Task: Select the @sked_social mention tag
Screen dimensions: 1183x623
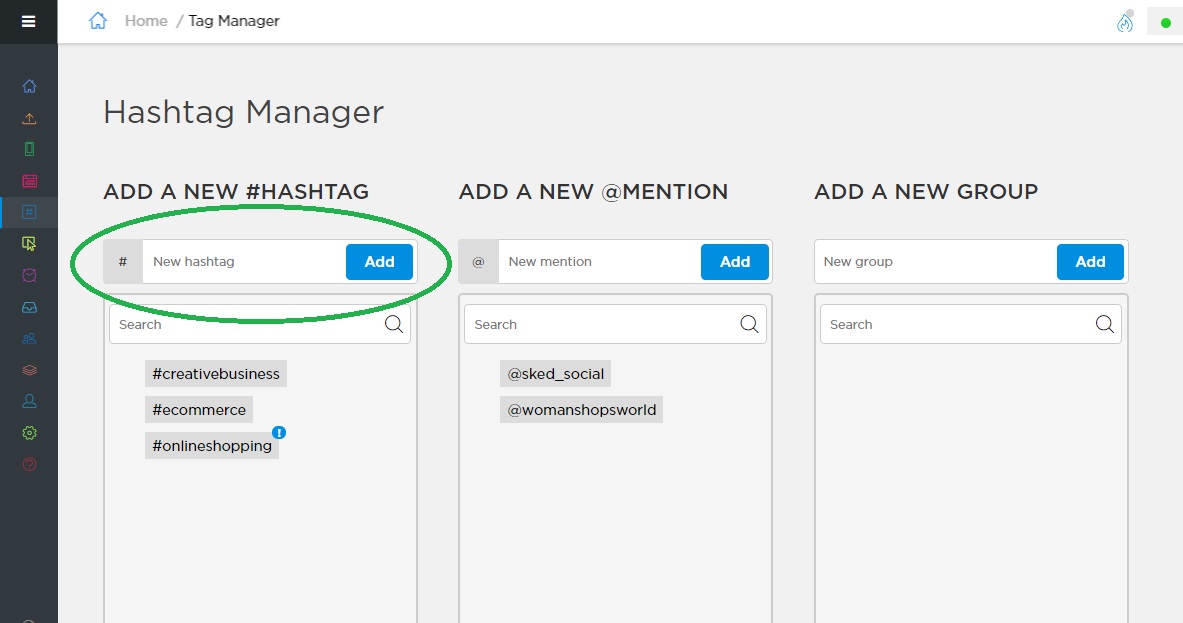Action: [556, 374]
